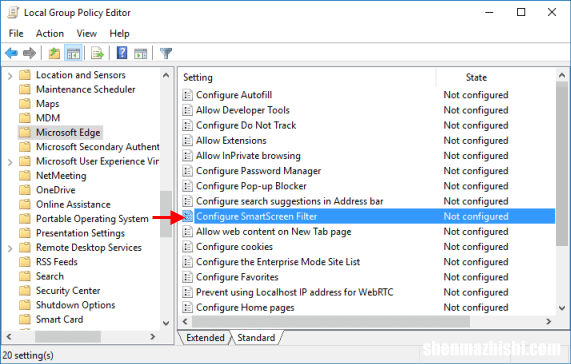The image size is (571, 364).
Task: Click the Filter funnel toolbar icon
Action: click(x=166, y=54)
